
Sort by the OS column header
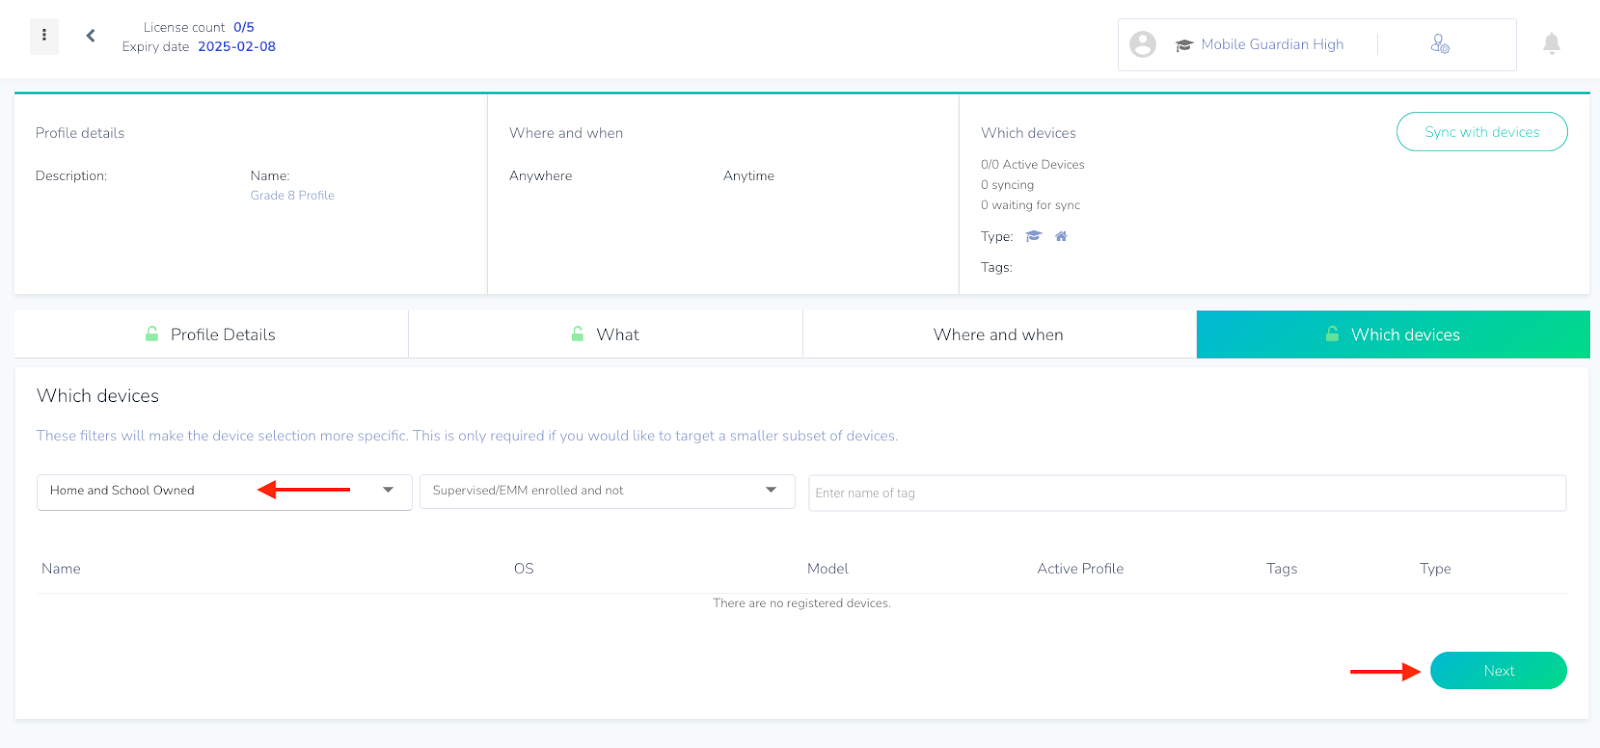524,568
